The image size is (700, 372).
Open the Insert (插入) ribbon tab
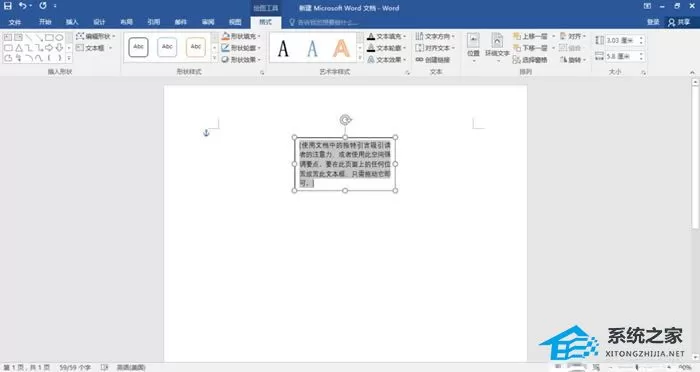tap(72, 22)
